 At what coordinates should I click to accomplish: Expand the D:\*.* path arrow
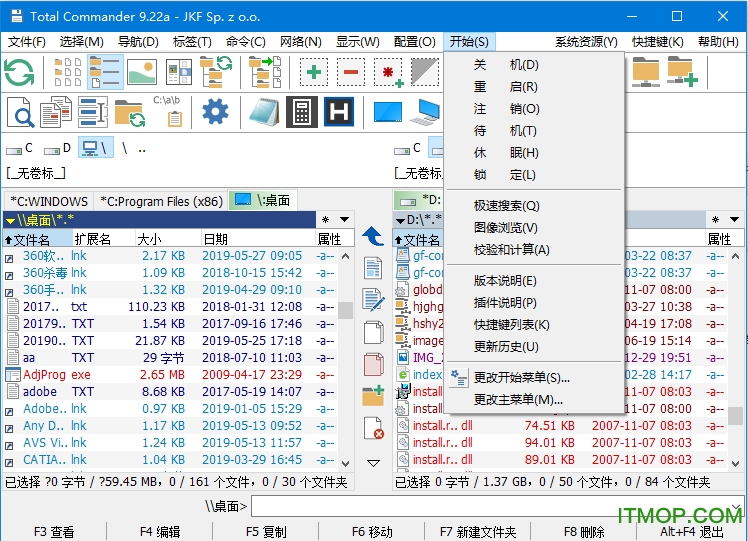[401, 221]
